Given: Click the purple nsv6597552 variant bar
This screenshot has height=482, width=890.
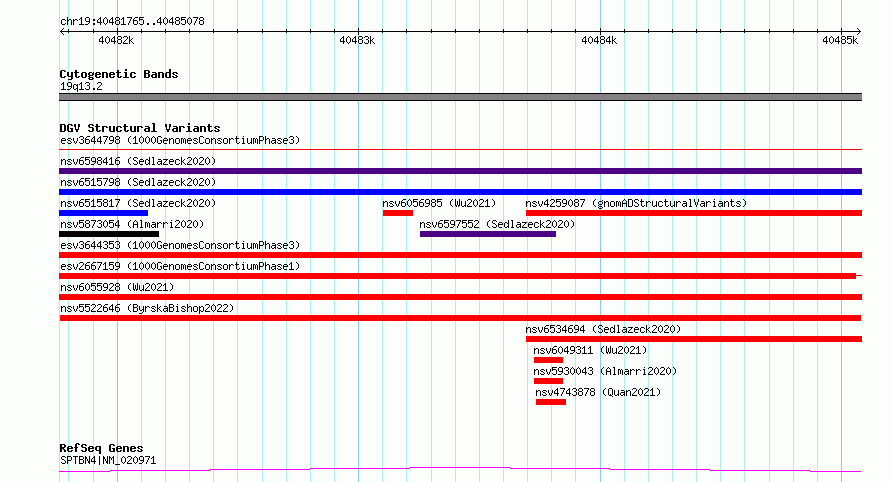Looking at the screenshot, I should [x=488, y=234].
